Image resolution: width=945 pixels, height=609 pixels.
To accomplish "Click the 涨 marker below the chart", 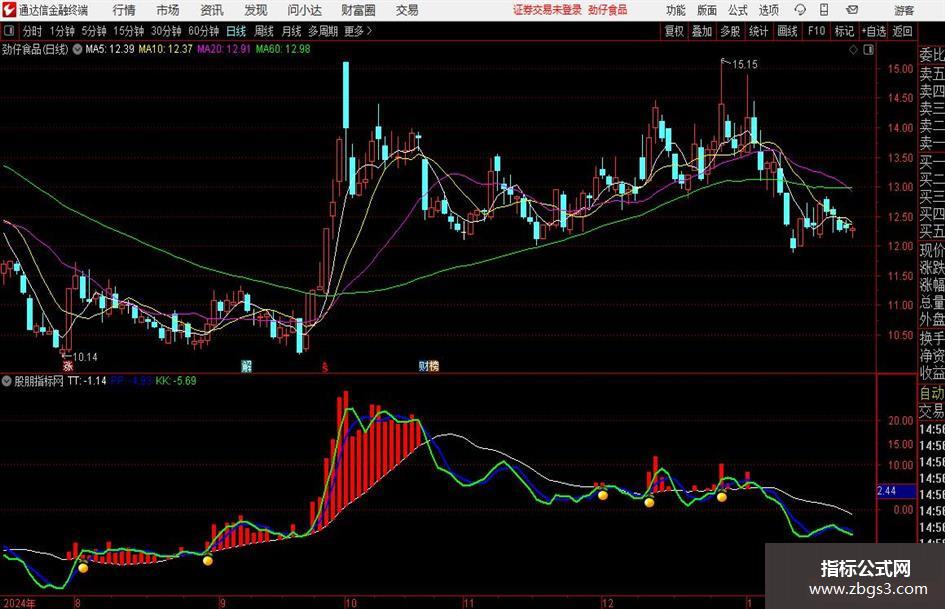I will point(68,366).
